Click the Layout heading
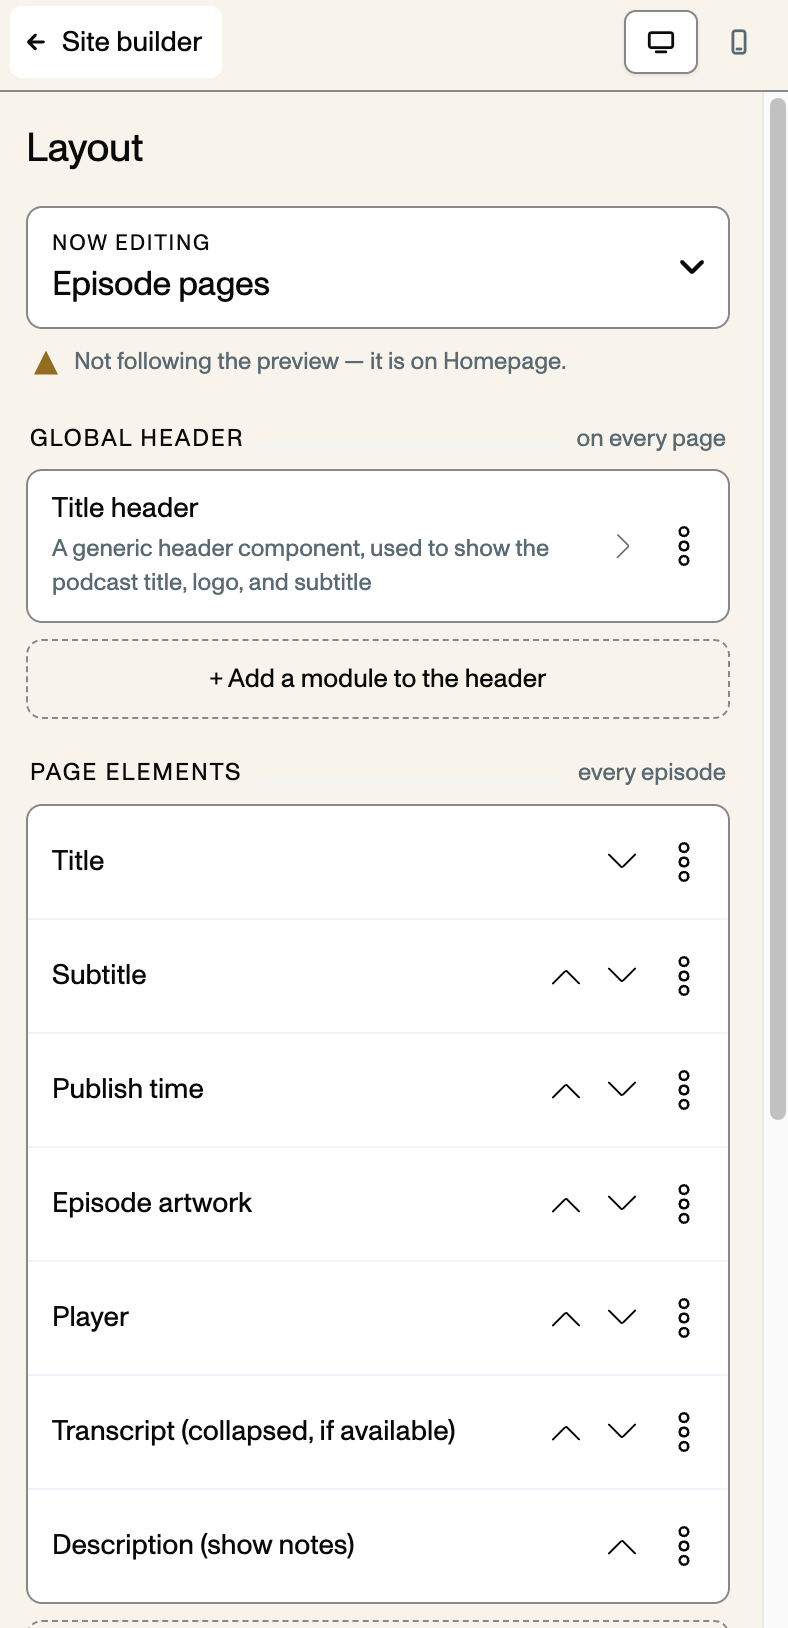The image size is (788, 1628). [x=85, y=148]
